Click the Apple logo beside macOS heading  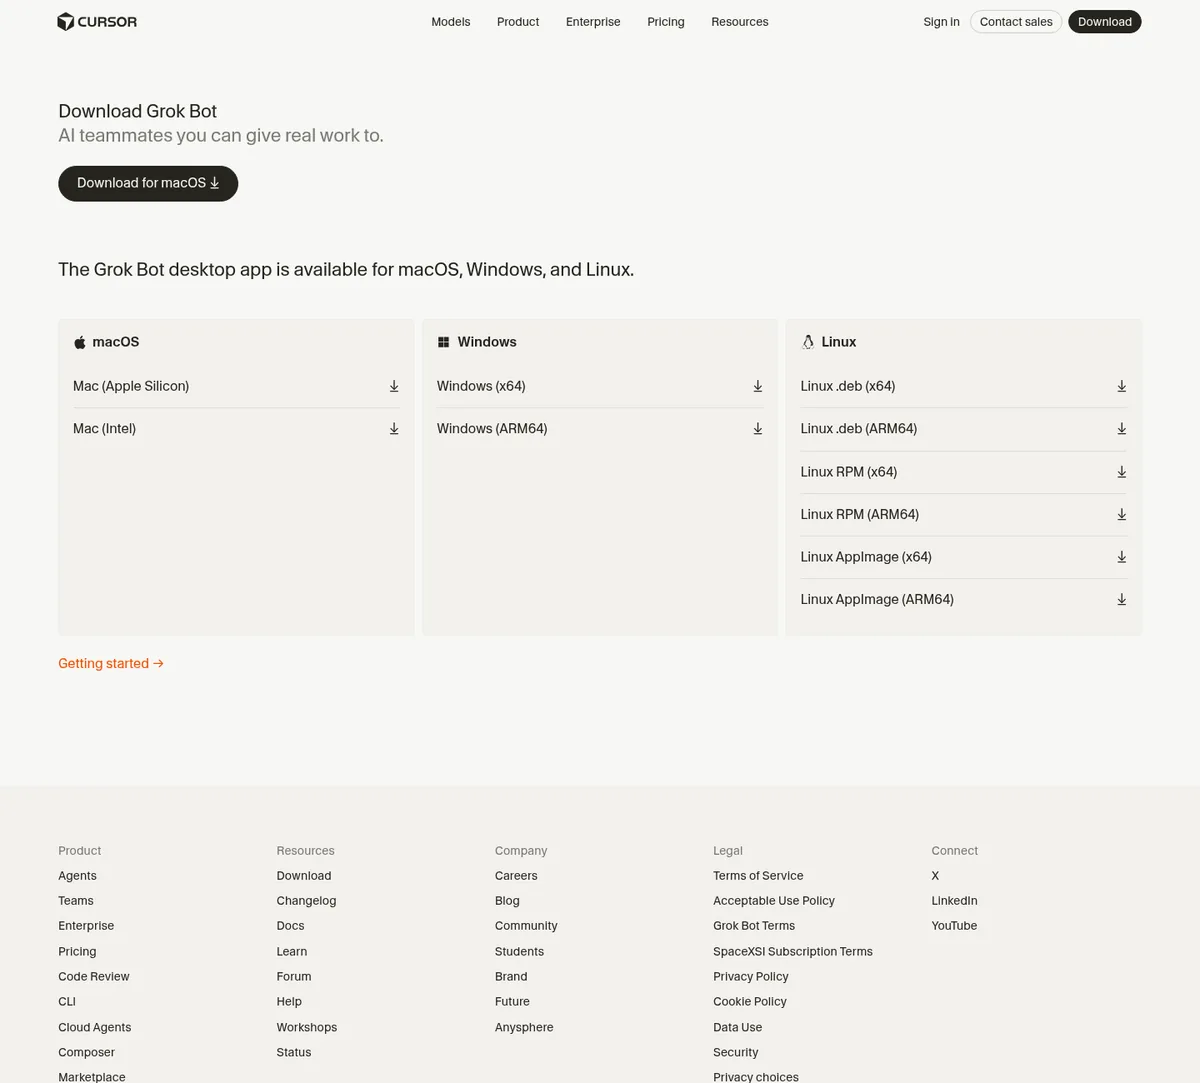(80, 342)
